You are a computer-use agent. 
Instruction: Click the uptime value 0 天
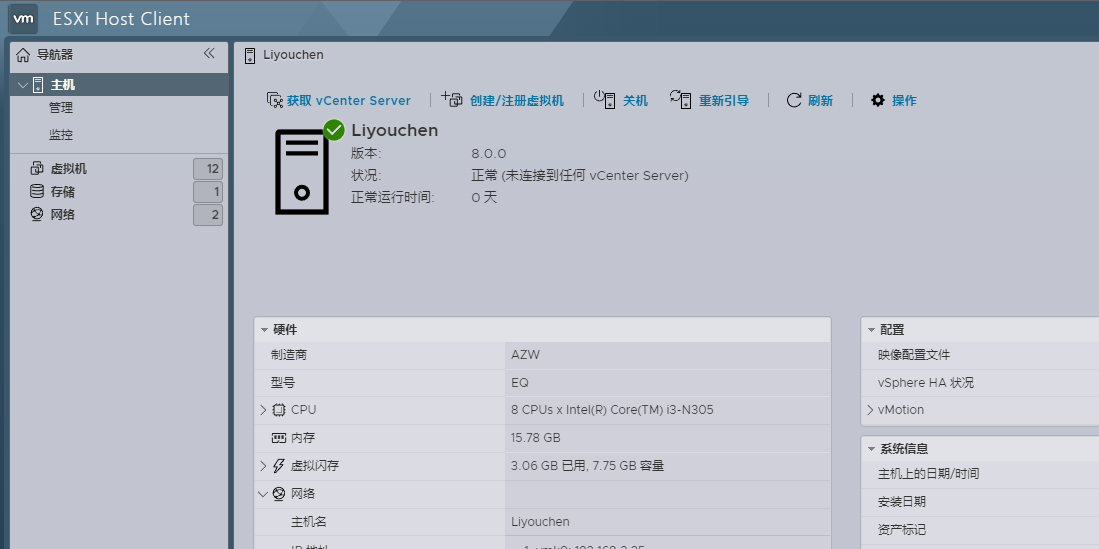(484, 198)
